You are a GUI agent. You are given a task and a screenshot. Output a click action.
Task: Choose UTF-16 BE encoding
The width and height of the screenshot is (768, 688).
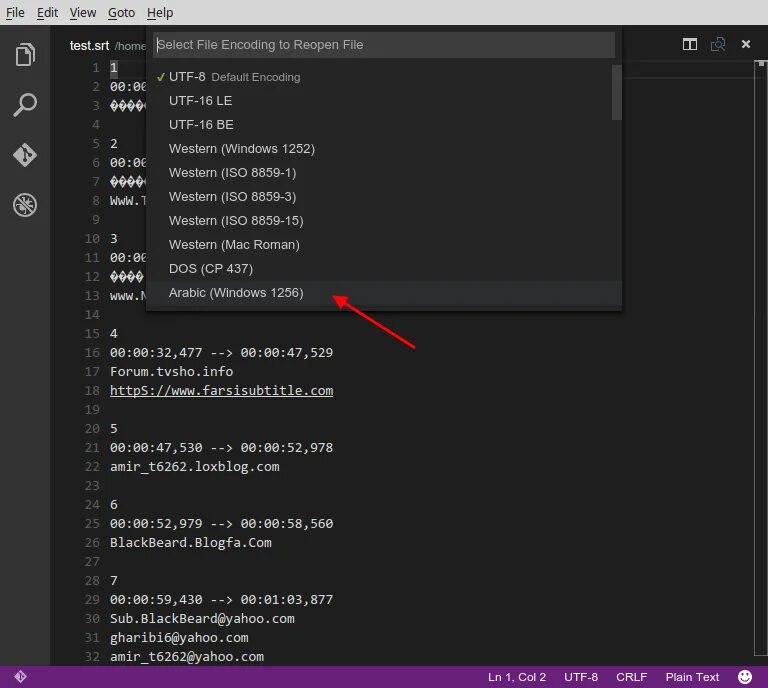(x=384, y=125)
